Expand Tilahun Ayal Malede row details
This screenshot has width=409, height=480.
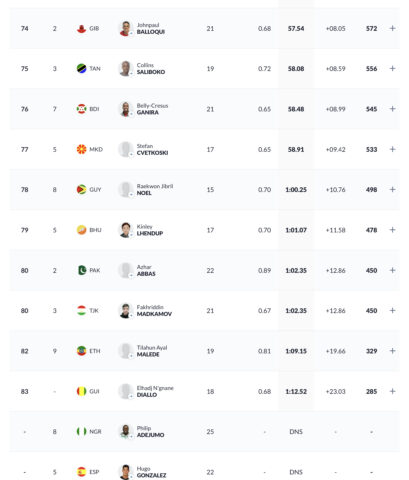pyautogui.click(x=392, y=351)
